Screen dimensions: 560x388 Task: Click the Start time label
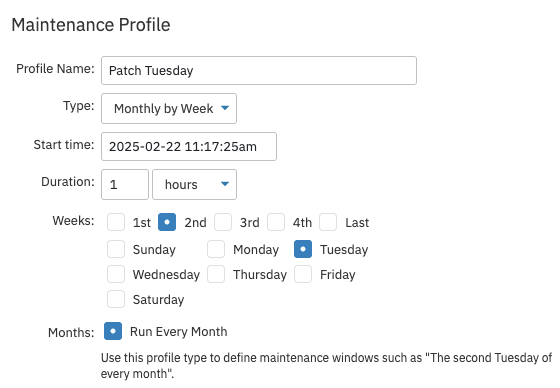64,145
